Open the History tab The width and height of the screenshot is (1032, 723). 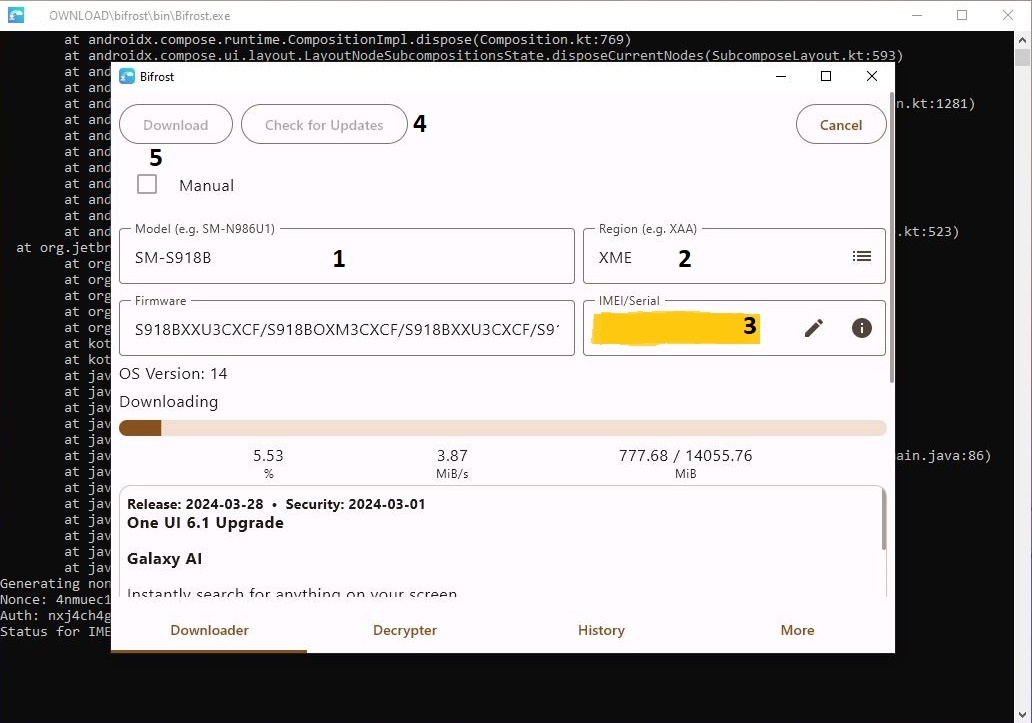click(x=601, y=630)
